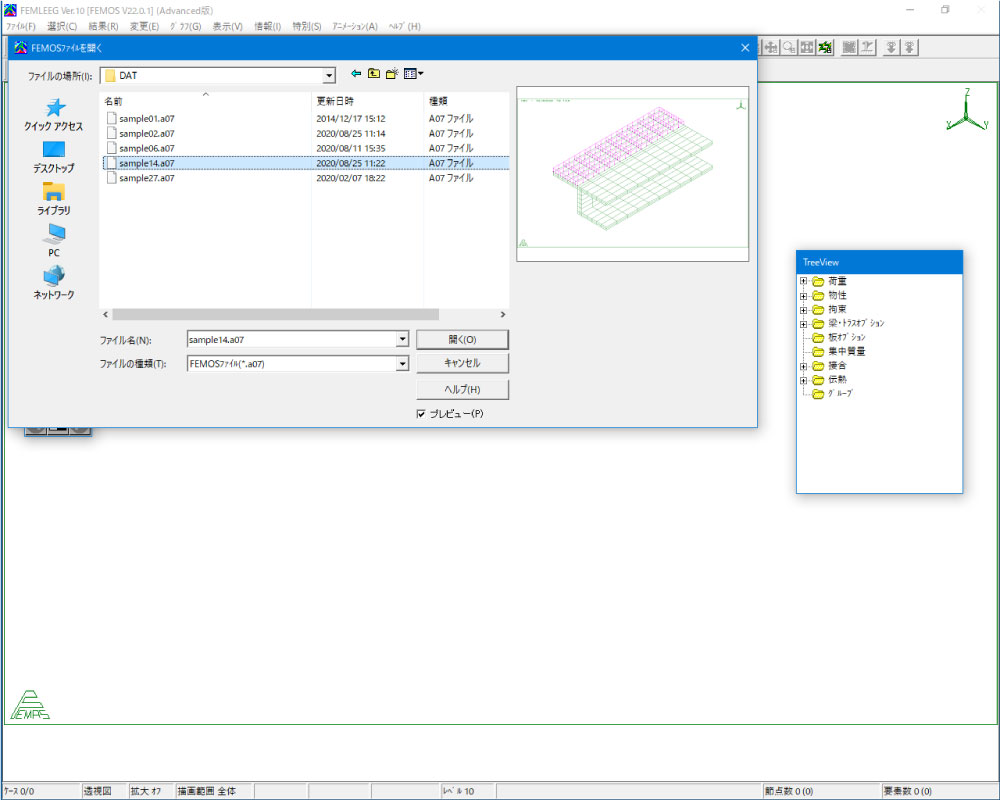Click the 荷重 folder icon in TreeView

pyautogui.click(x=818, y=281)
